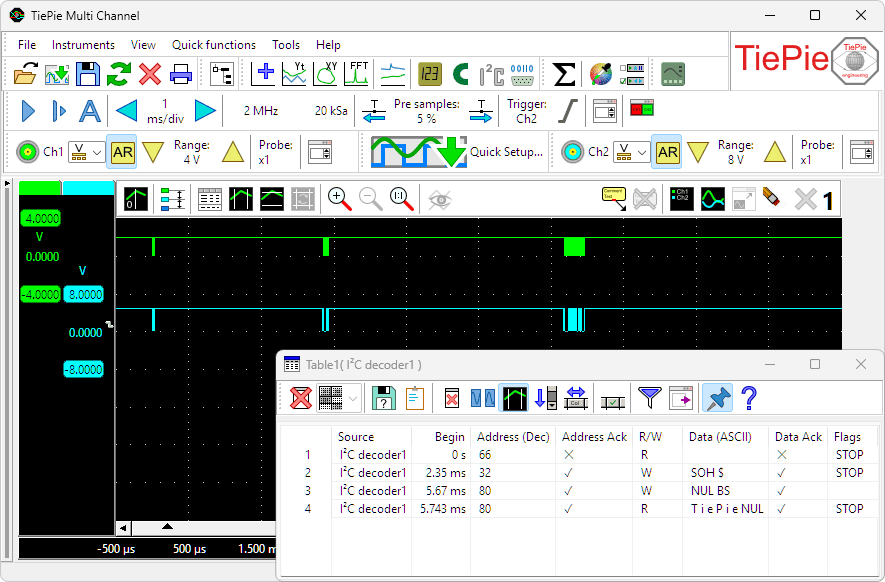Screen dimensions: 885x582
Task: Toggle Ch1 channel enable indicator
Action: tap(27, 152)
